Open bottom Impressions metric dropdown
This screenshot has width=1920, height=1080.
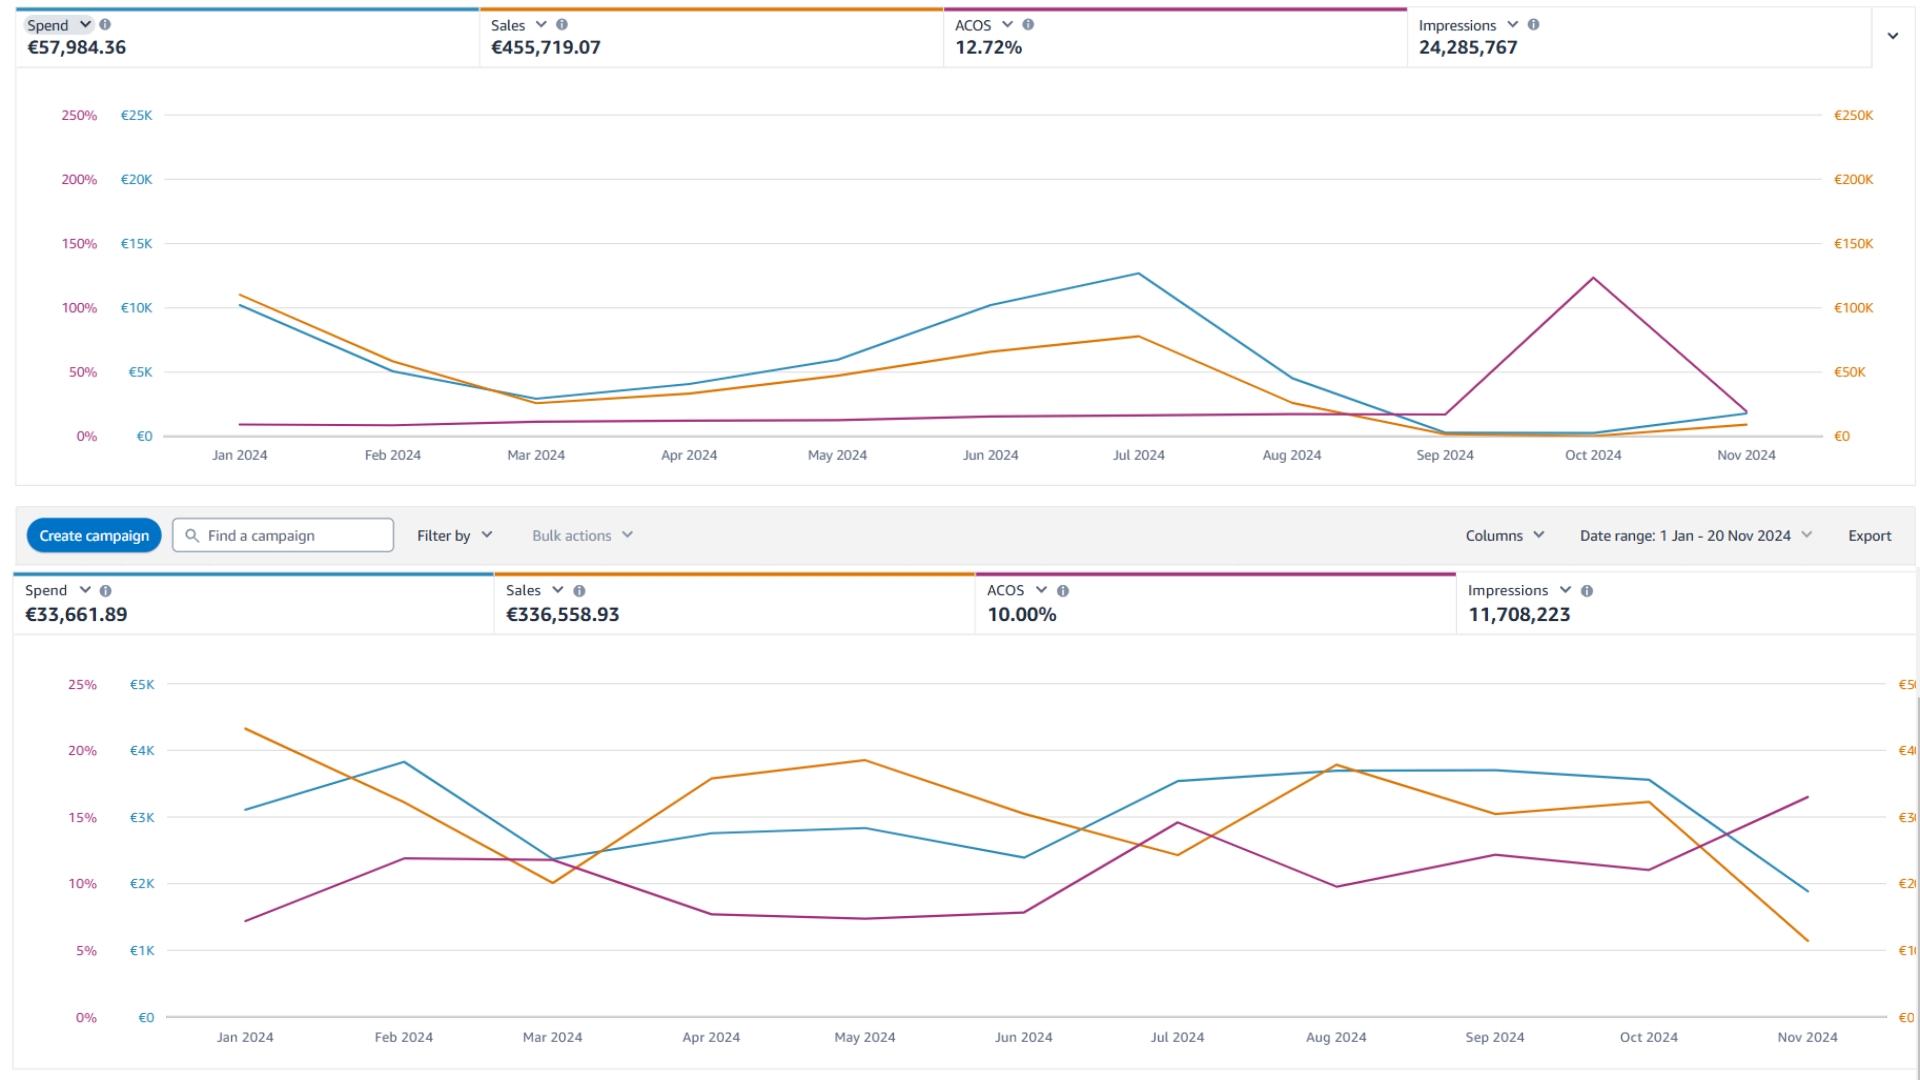(x=1565, y=591)
